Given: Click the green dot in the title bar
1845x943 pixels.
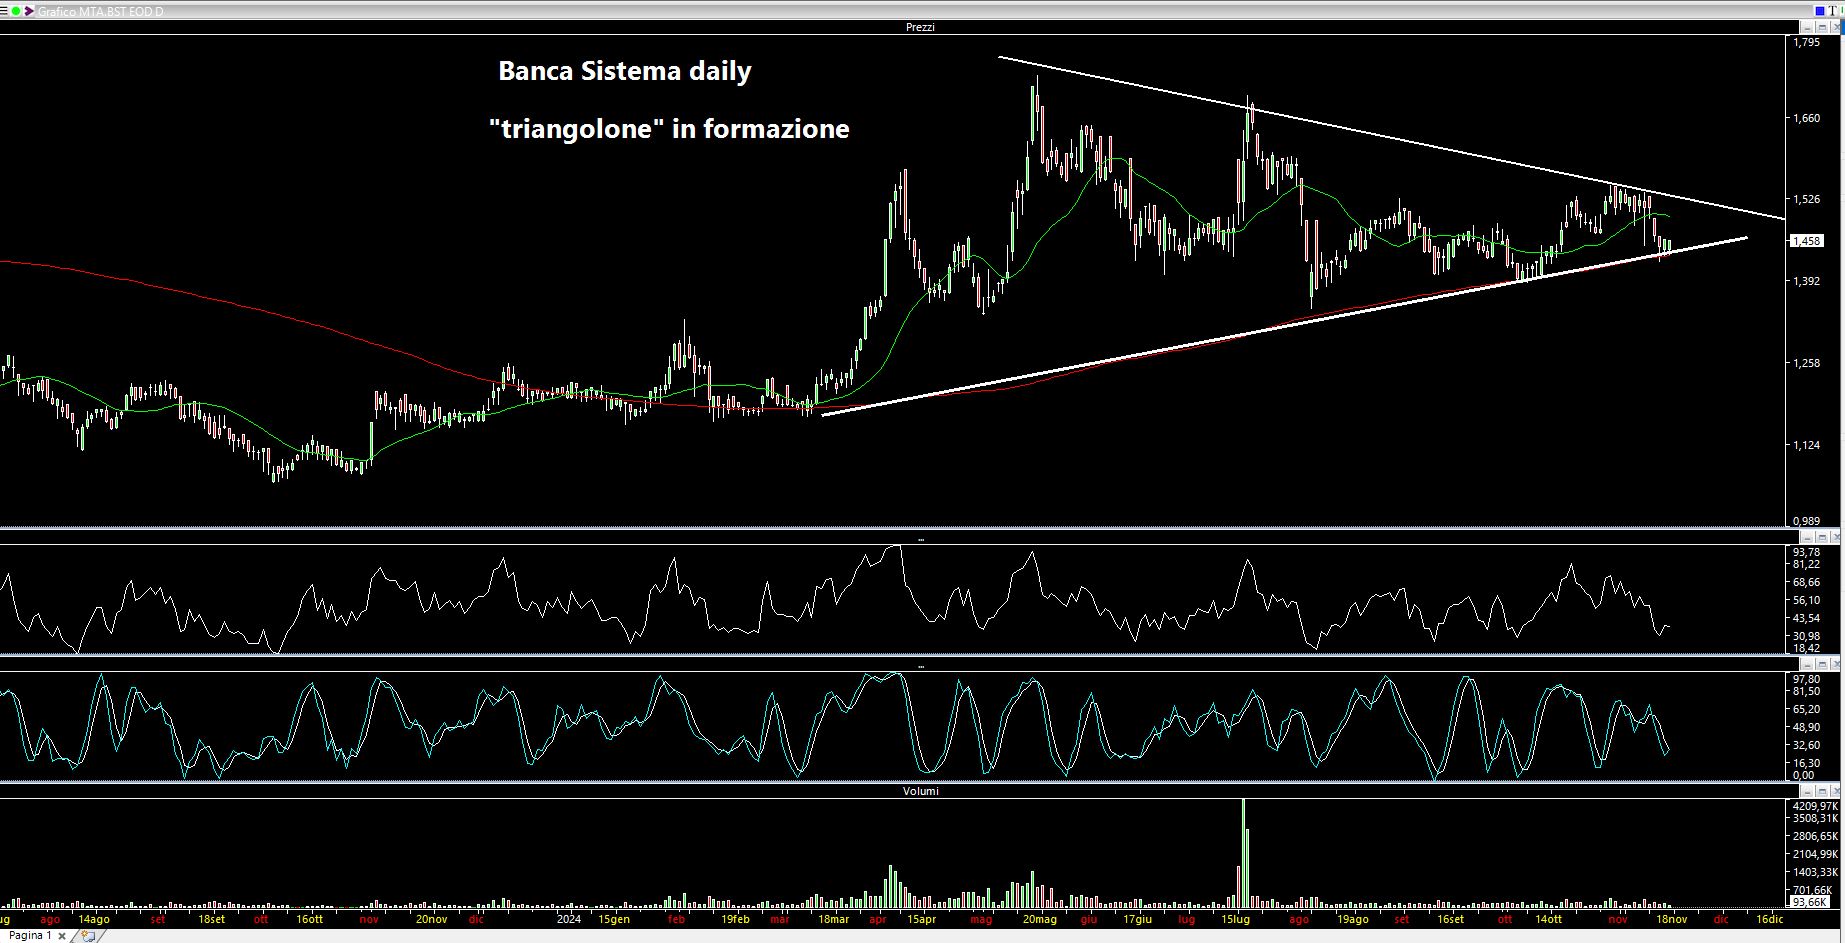Looking at the screenshot, I should [16, 11].
